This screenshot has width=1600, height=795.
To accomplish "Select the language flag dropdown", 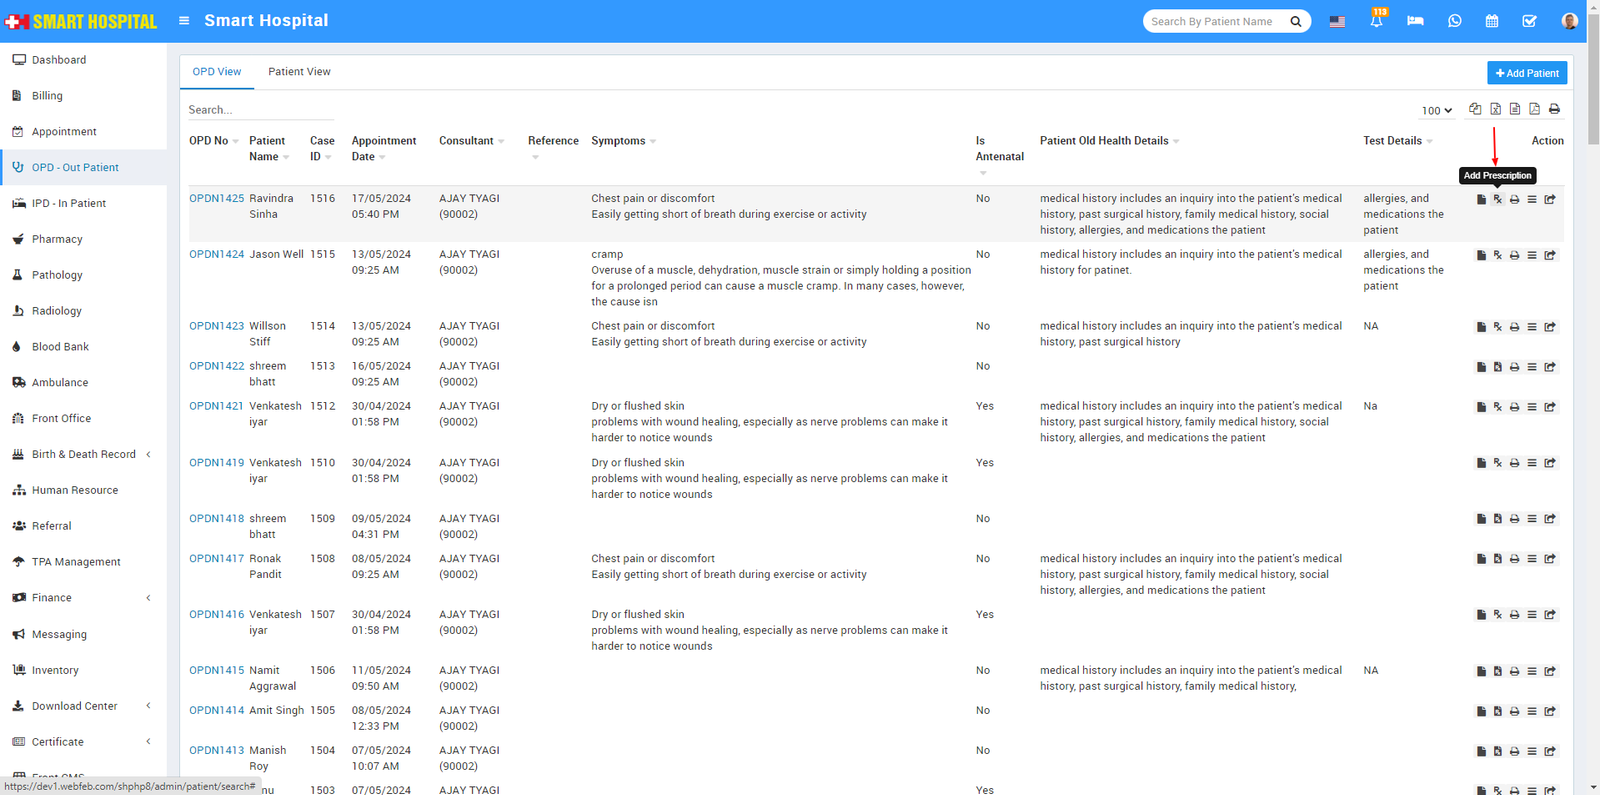I will 1337,21.
